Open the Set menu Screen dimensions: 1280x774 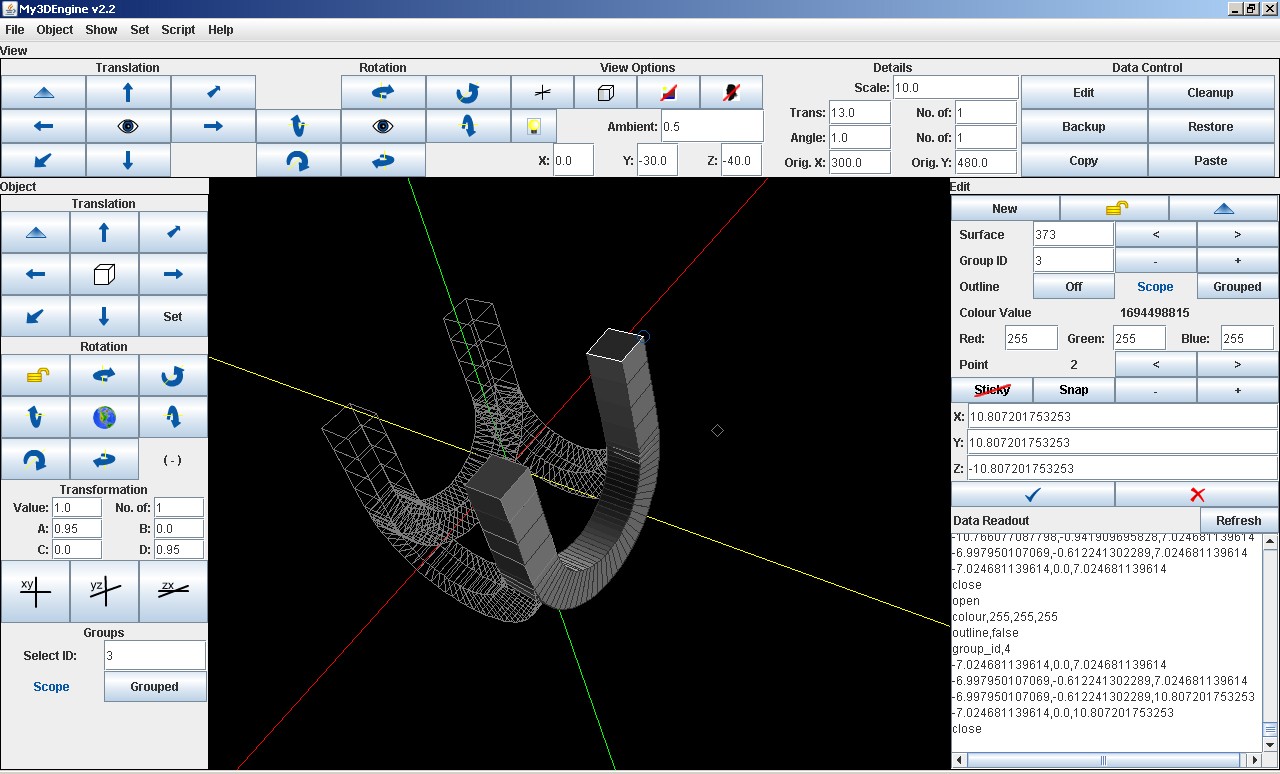pyautogui.click(x=140, y=29)
